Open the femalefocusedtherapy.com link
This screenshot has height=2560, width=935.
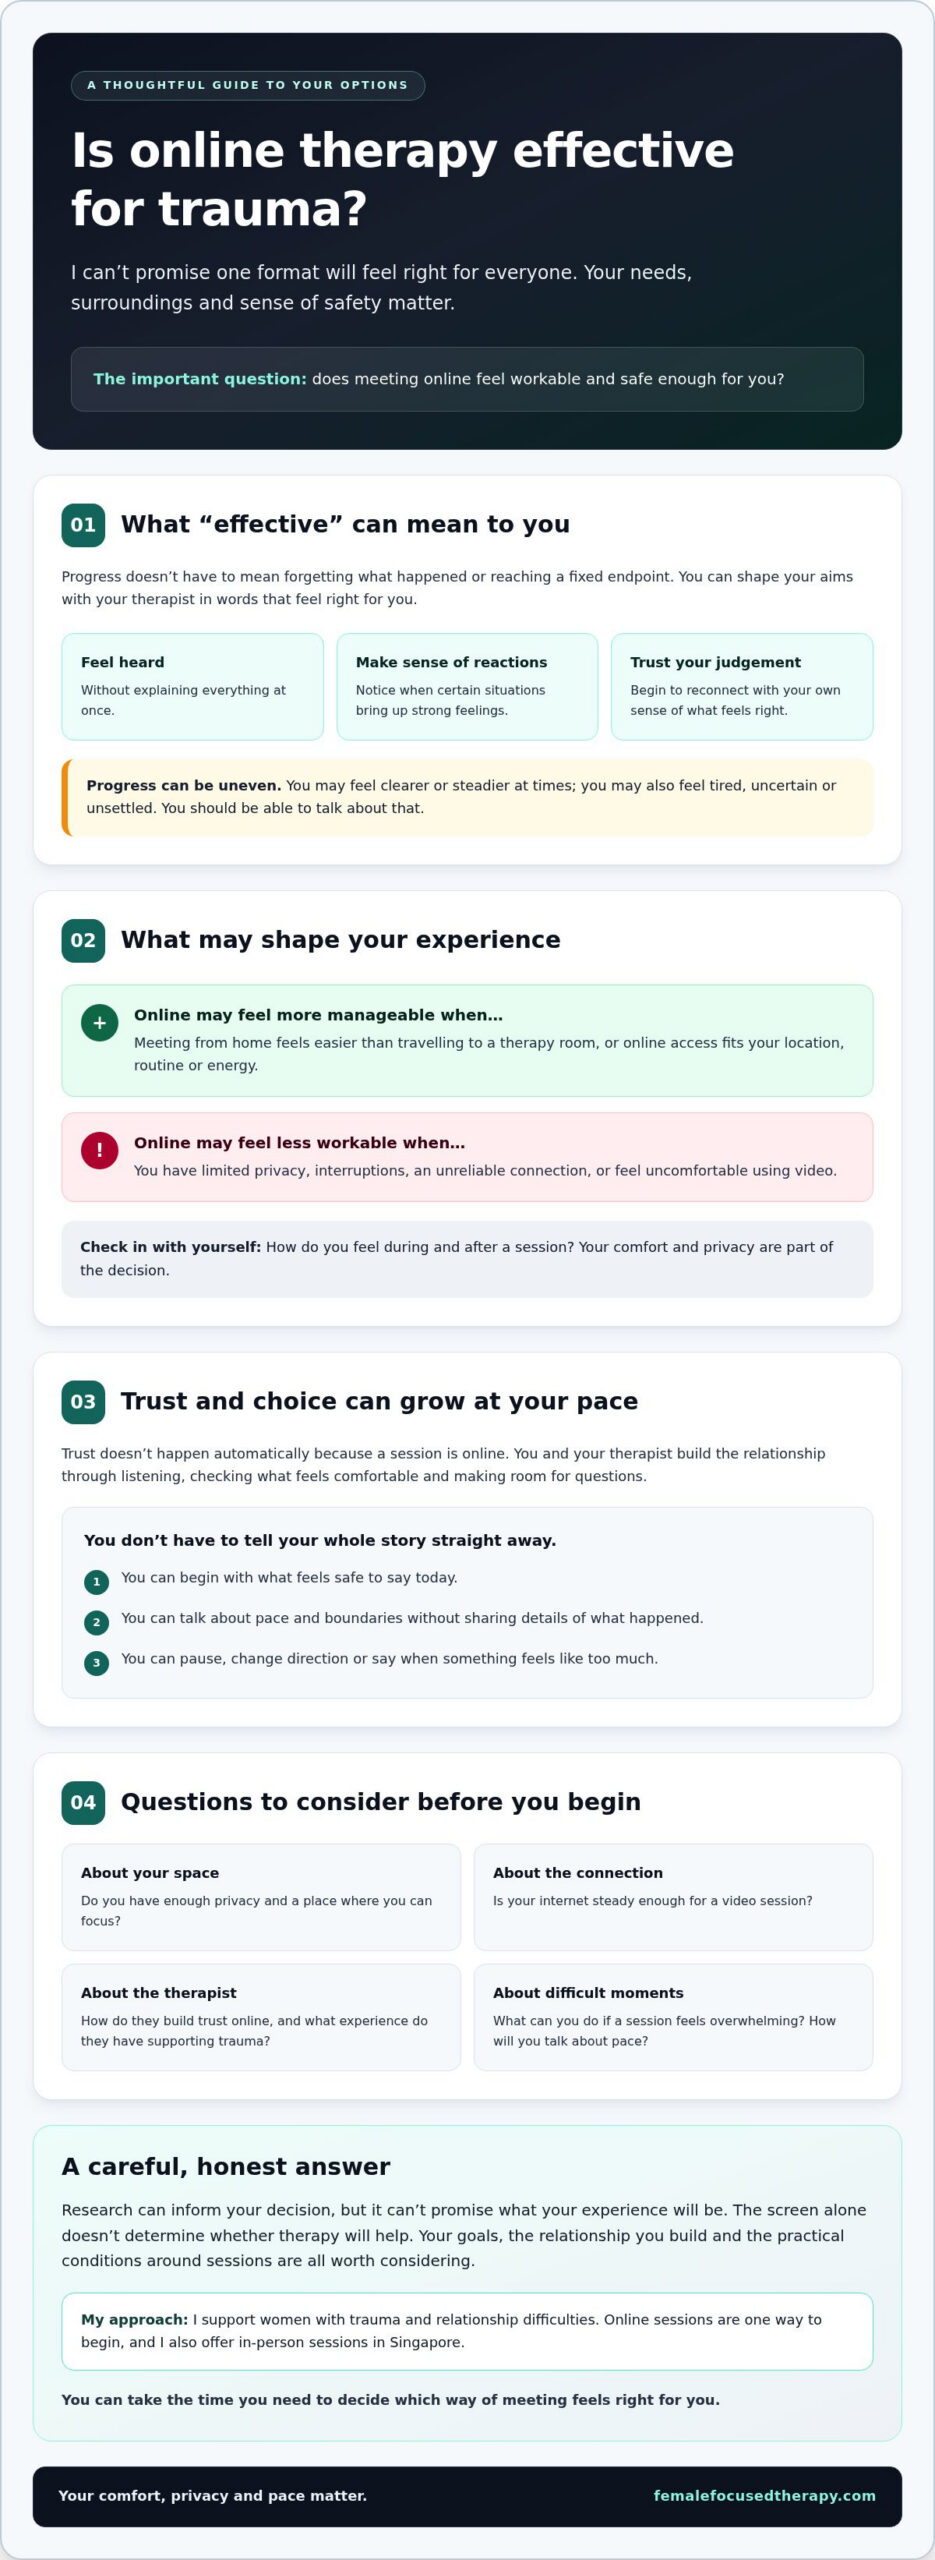point(764,2496)
